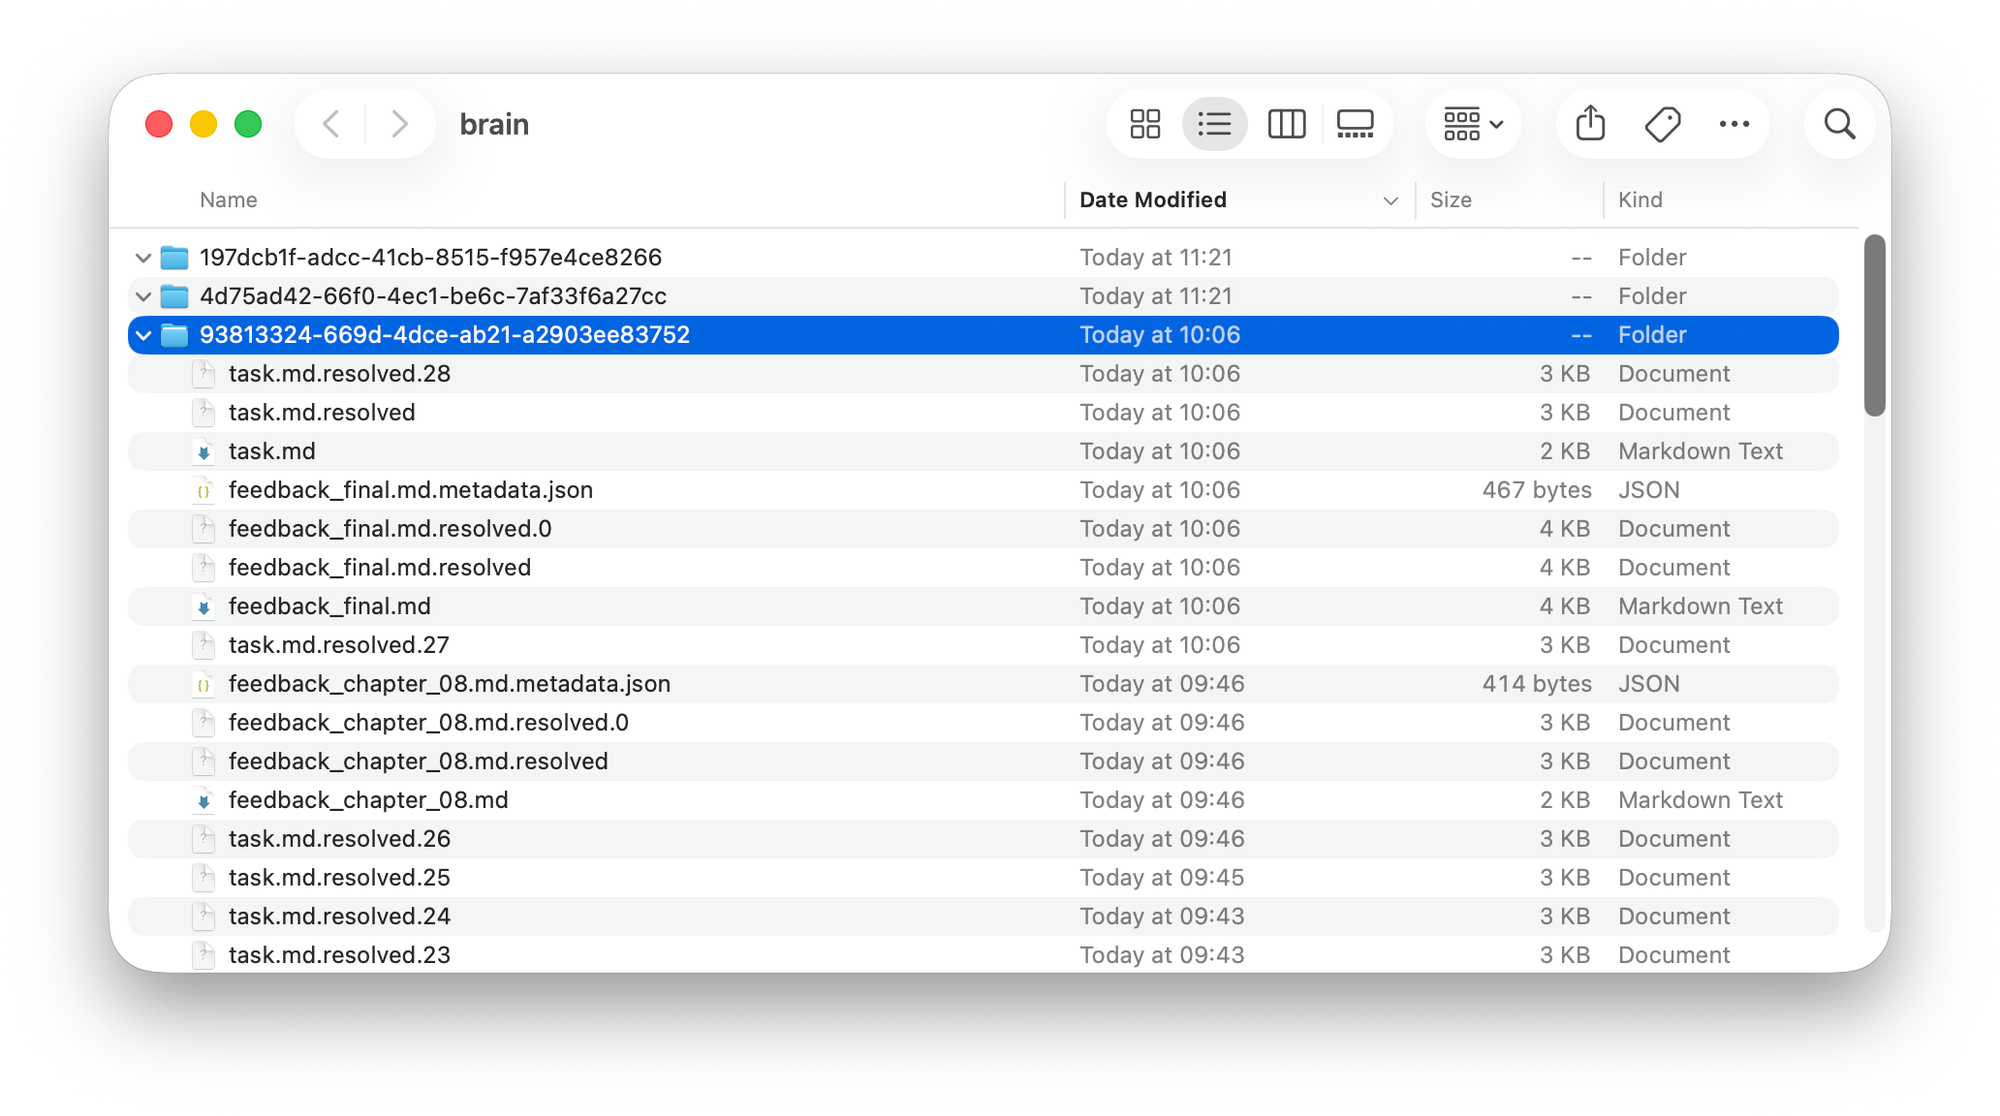Switch to list view

pyautogui.click(x=1214, y=124)
